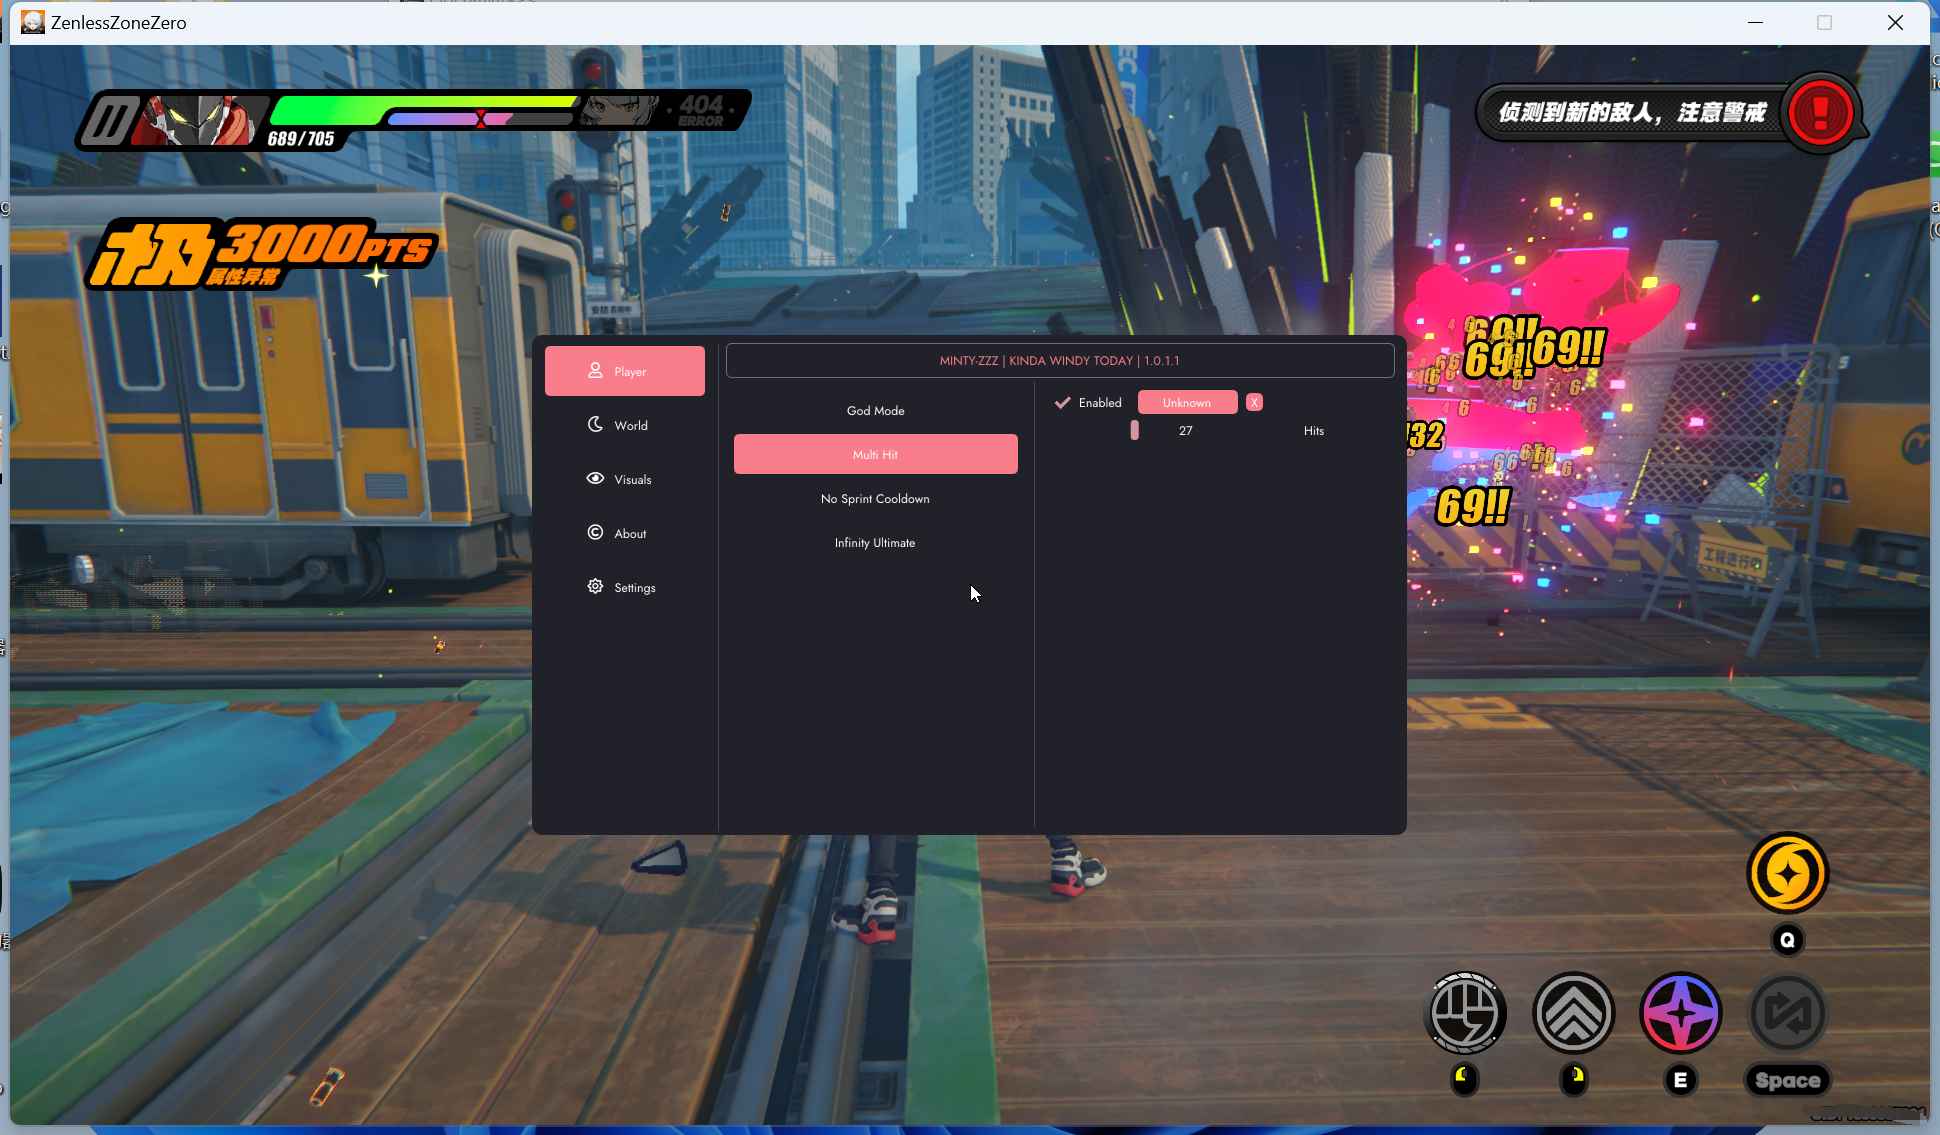Click the Hits label dropdown area
Image resolution: width=1940 pixels, height=1135 pixels.
click(1313, 430)
